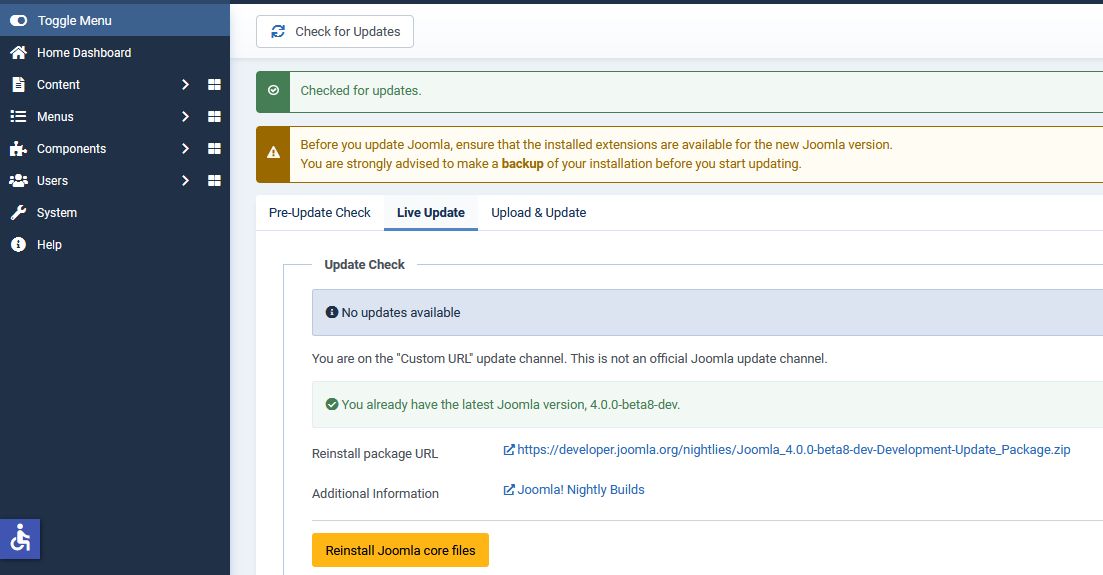Switch to the Pre-Update Check tab
Image resolution: width=1103 pixels, height=575 pixels.
319,213
